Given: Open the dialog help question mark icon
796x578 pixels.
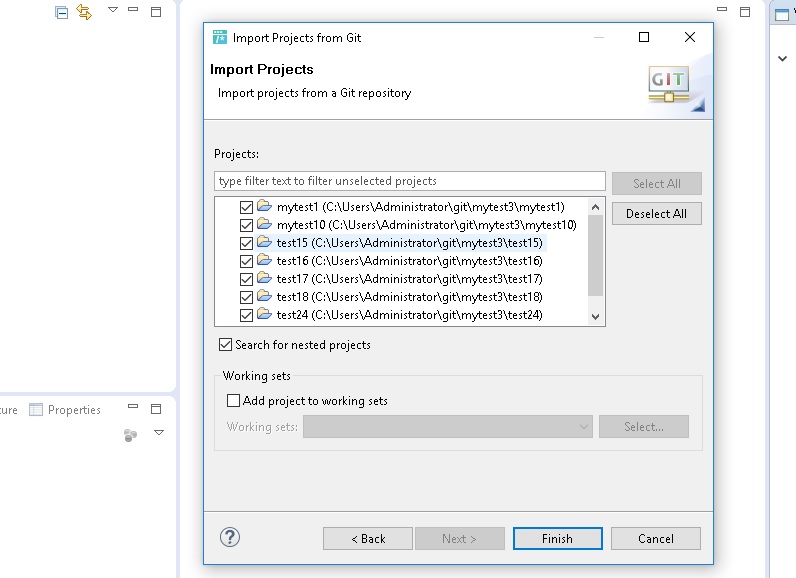Looking at the screenshot, I should click(x=230, y=537).
